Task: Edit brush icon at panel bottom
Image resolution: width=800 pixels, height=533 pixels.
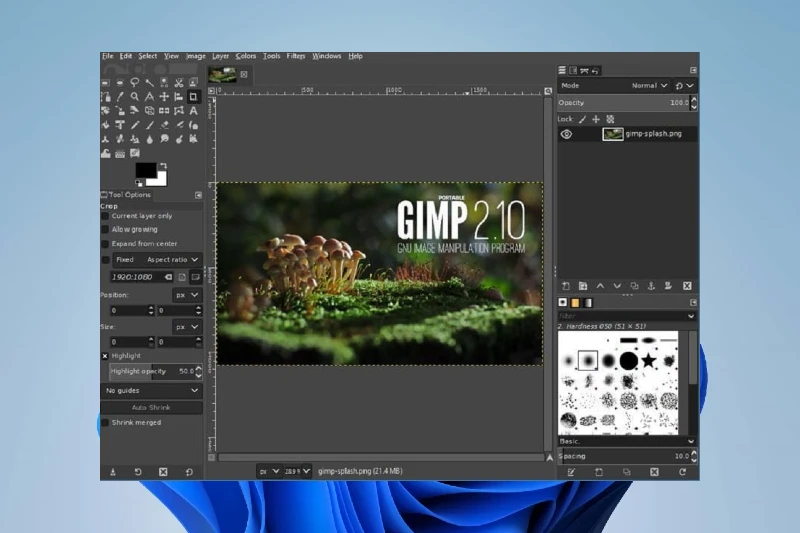Action: click(x=571, y=472)
